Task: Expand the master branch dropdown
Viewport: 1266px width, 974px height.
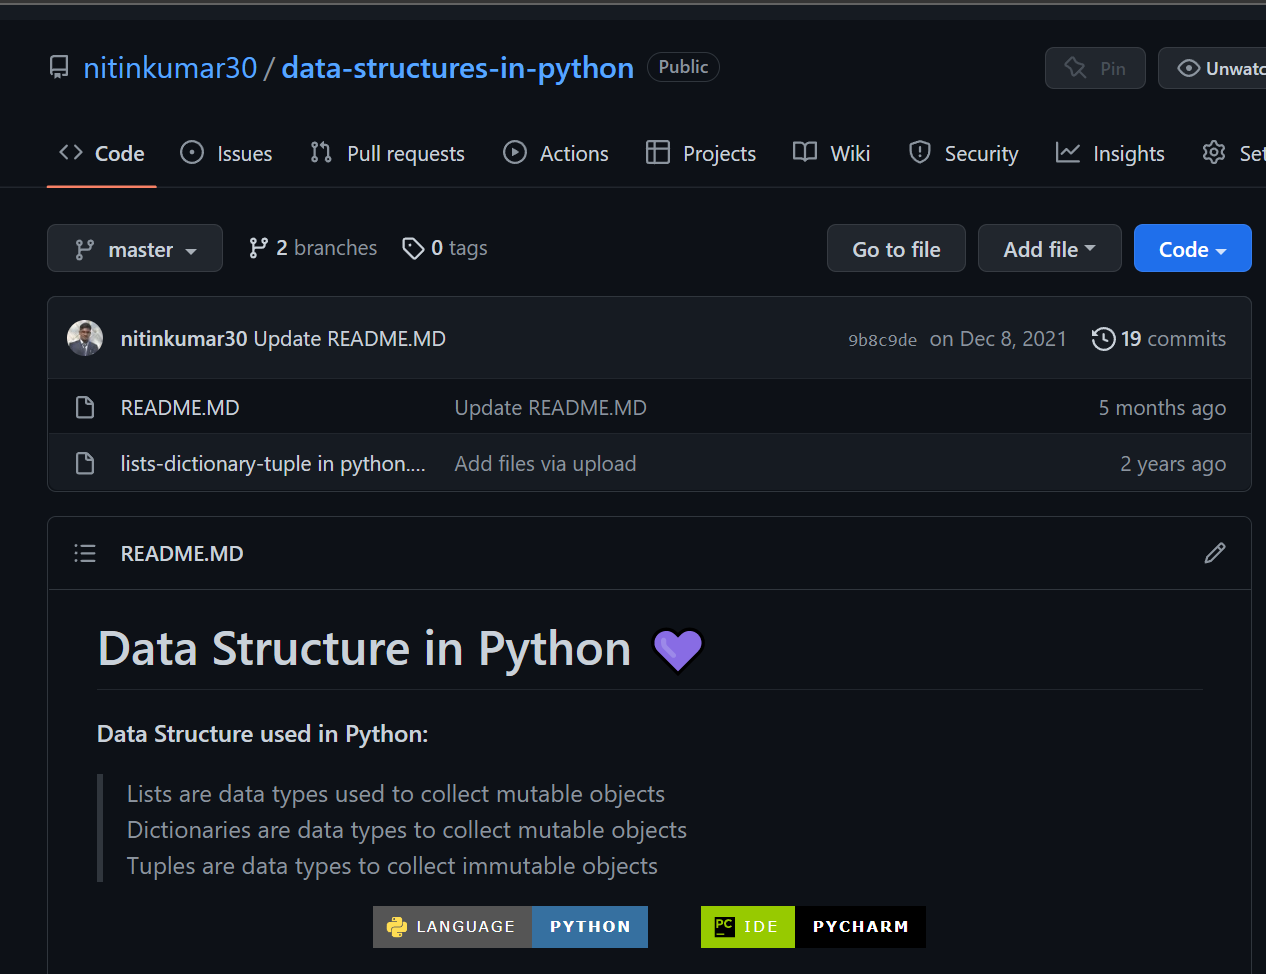Action: coord(135,249)
